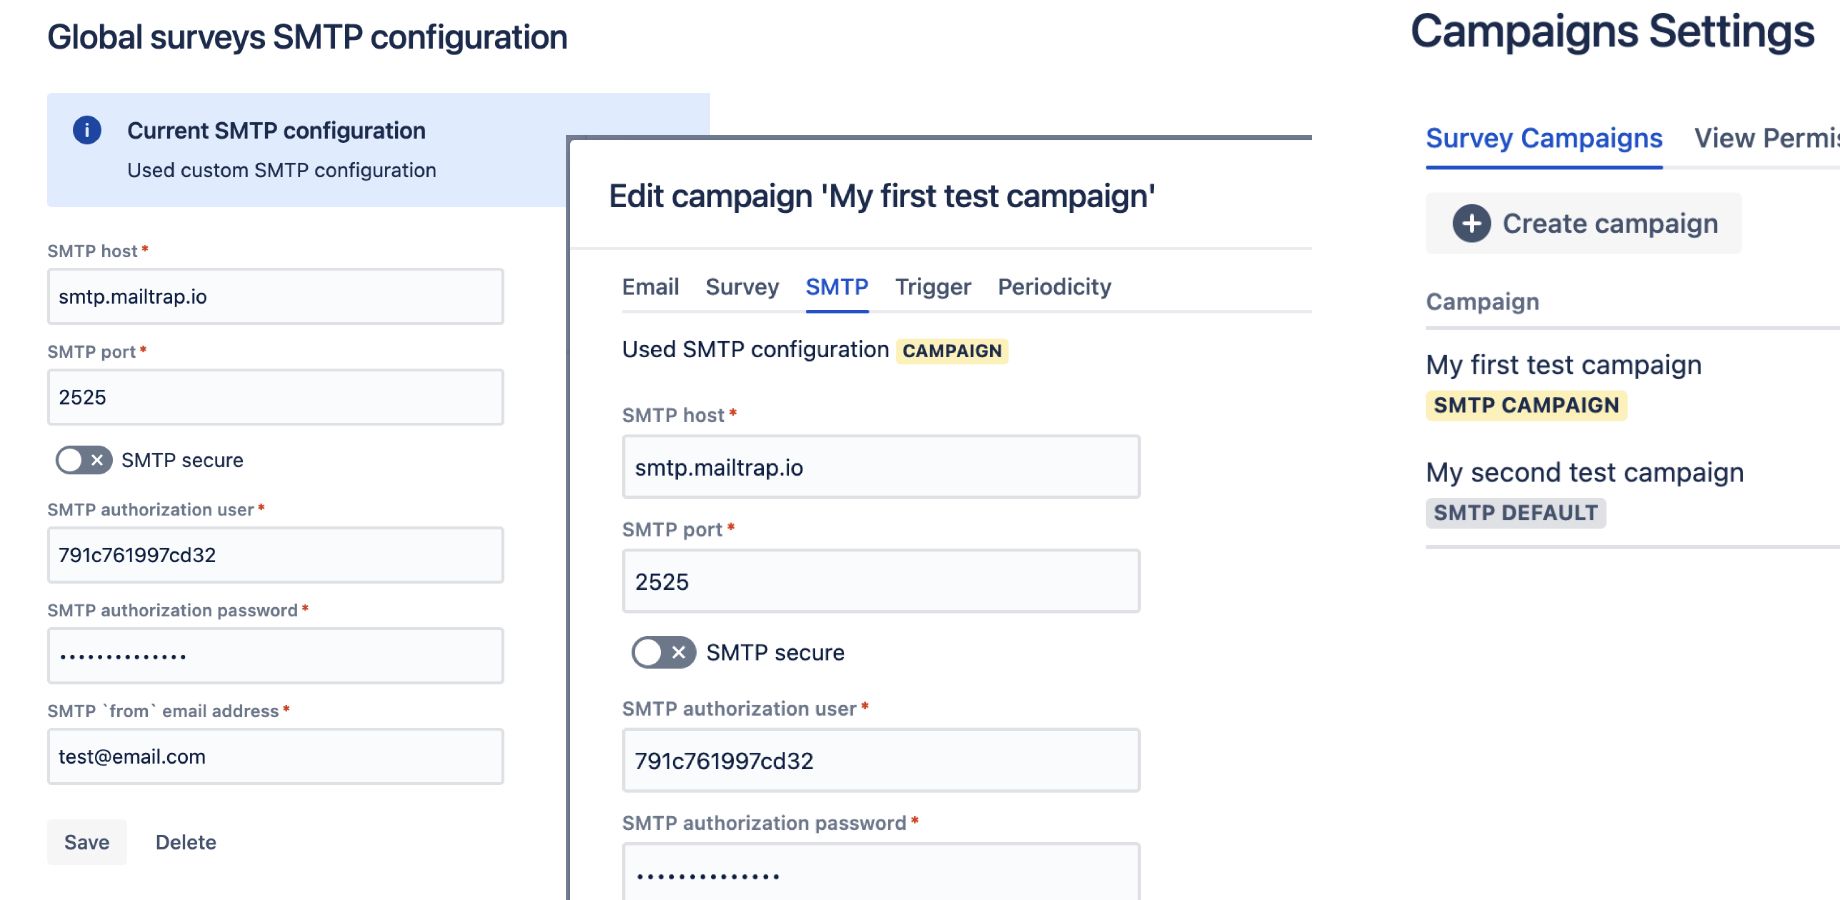Open My second test campaign entry
The height and width of the screenshot is (900, 1840).
[1584, 472]
